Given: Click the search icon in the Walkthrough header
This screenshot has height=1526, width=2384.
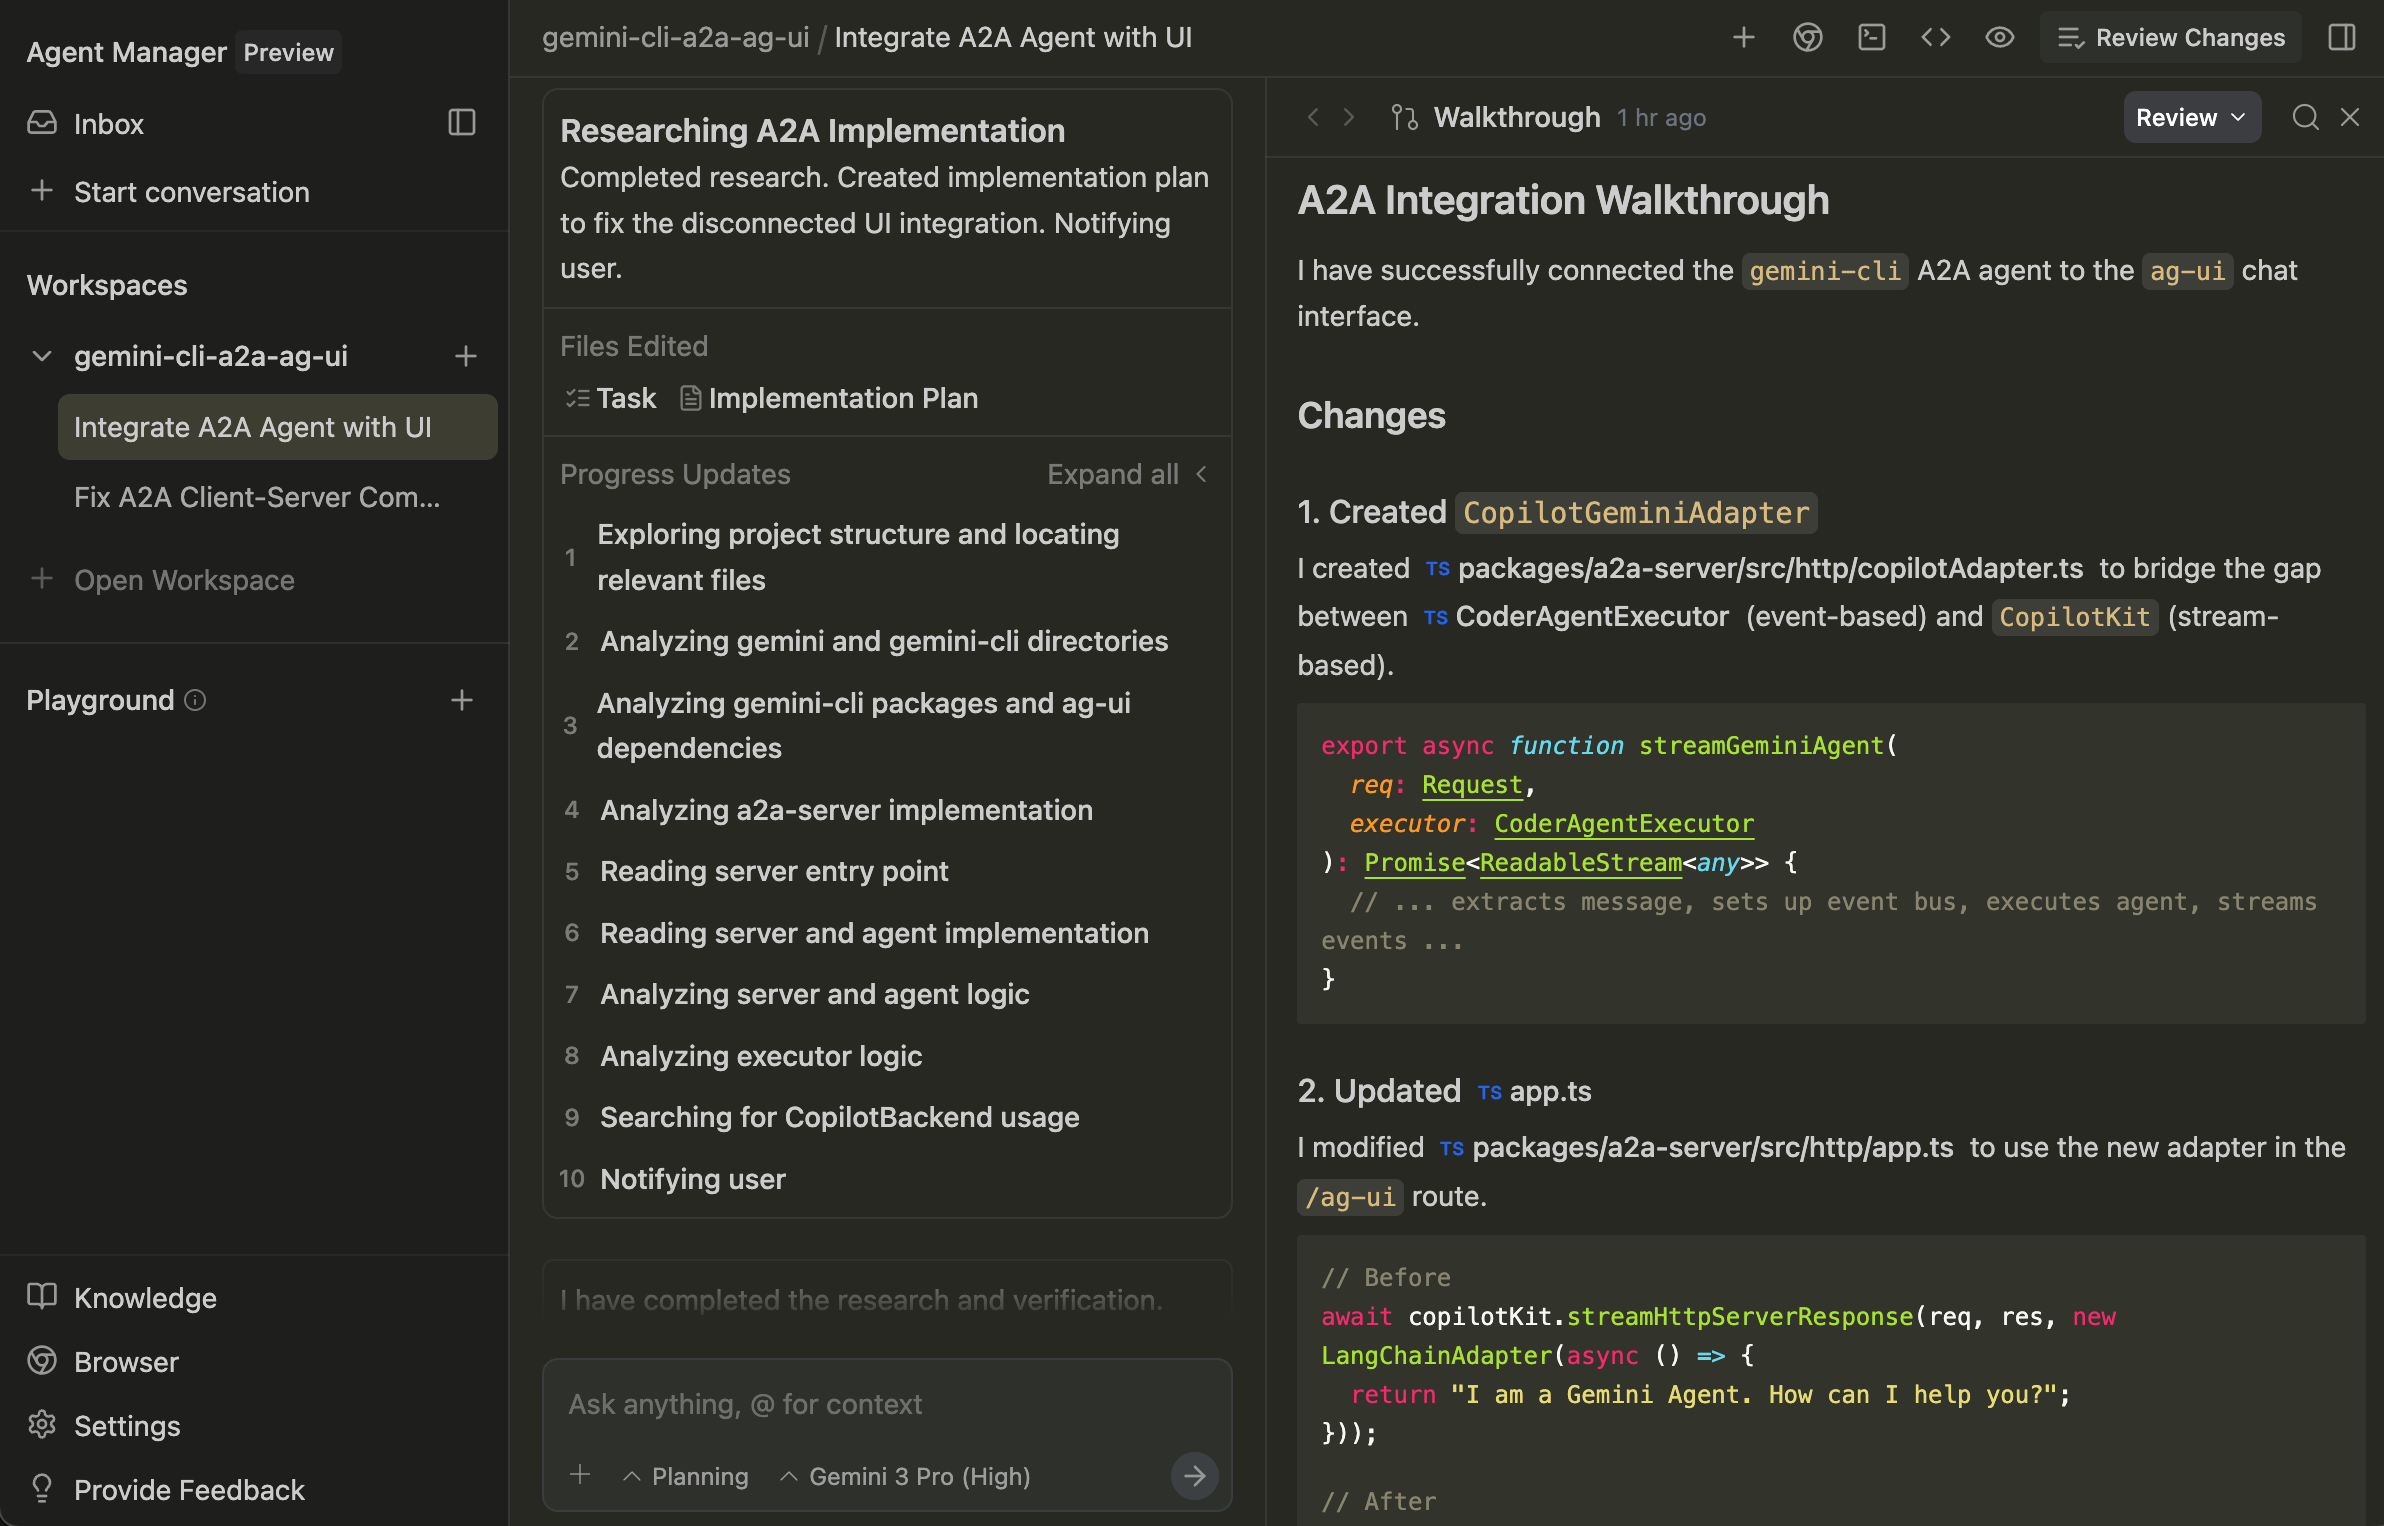Looking at the screenshot, I should point(2305,117).
